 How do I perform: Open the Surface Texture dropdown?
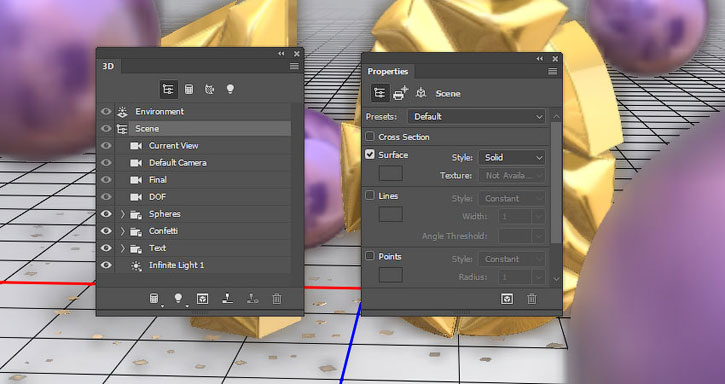(x=512, y=175)
